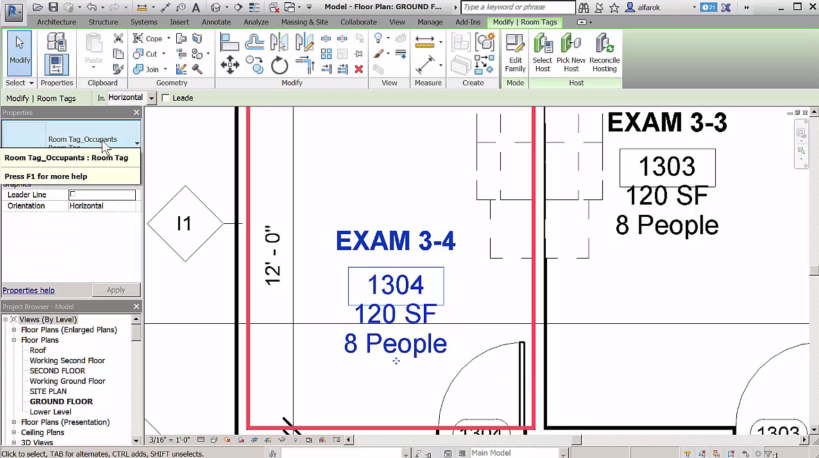The height and width of the screenshot is (458, 819).
Task: Click the Cut to clipboard scissors icon
Action: click(119, 38)
